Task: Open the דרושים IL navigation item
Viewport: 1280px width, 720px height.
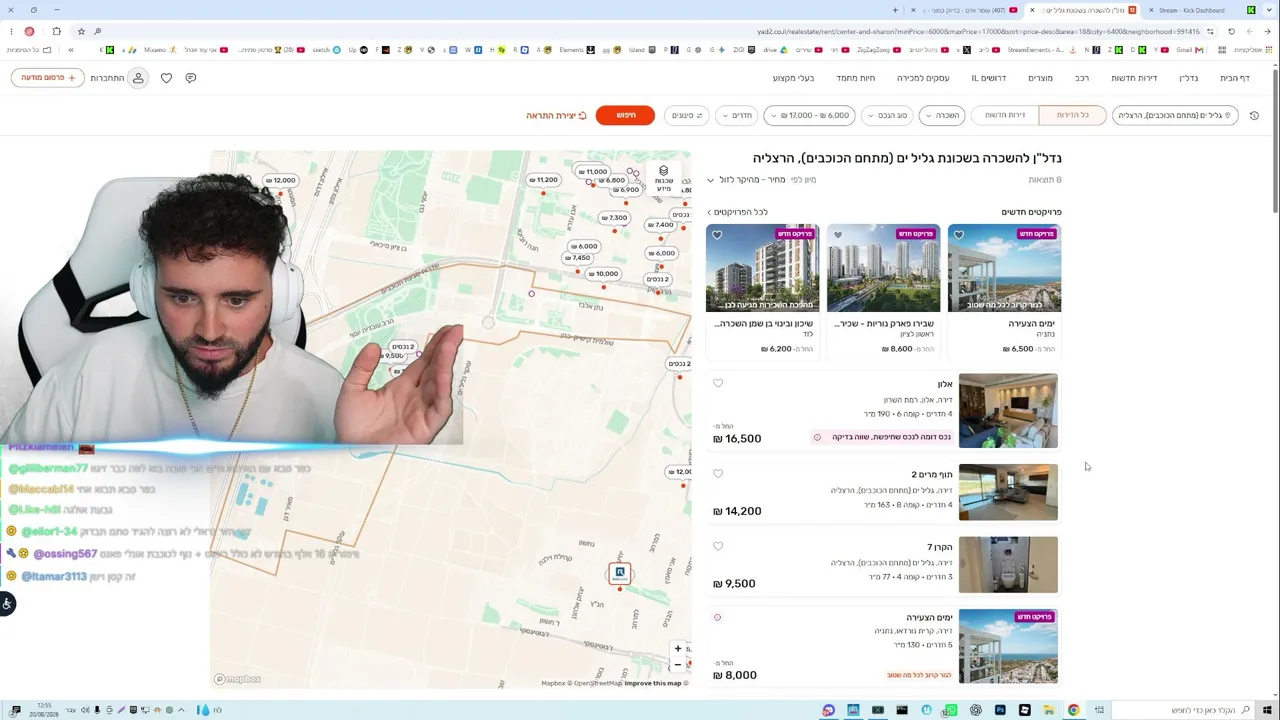Action: pos(989,78)
